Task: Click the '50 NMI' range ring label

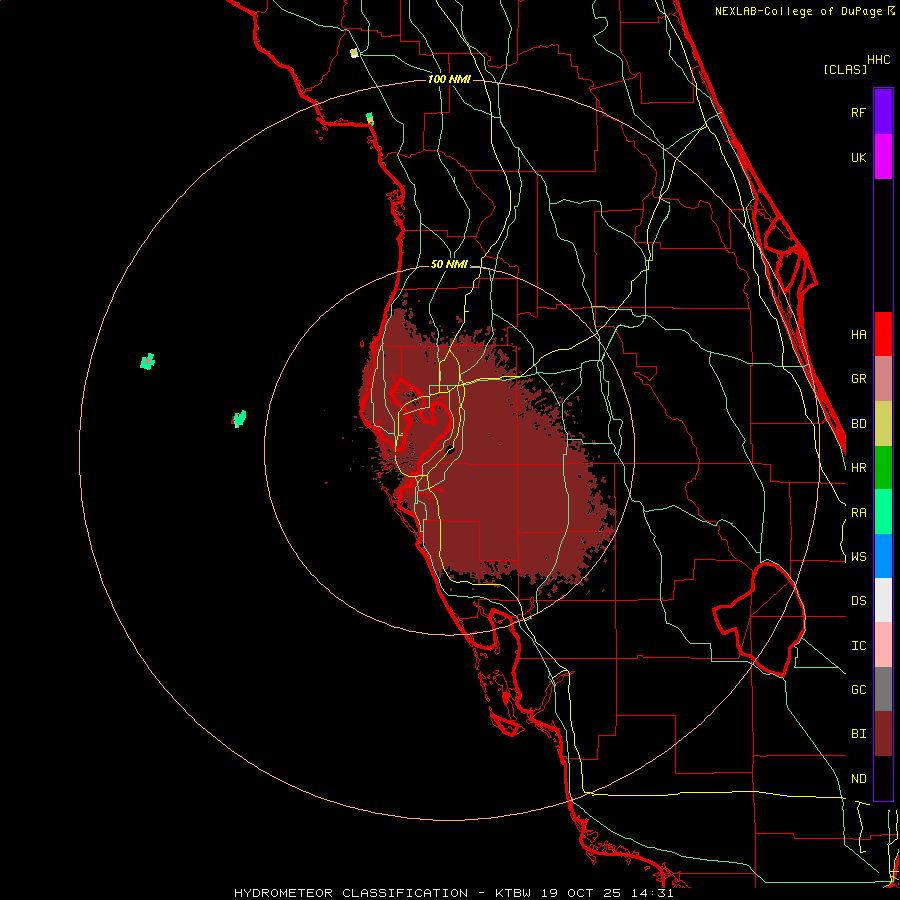Action: 449,265
